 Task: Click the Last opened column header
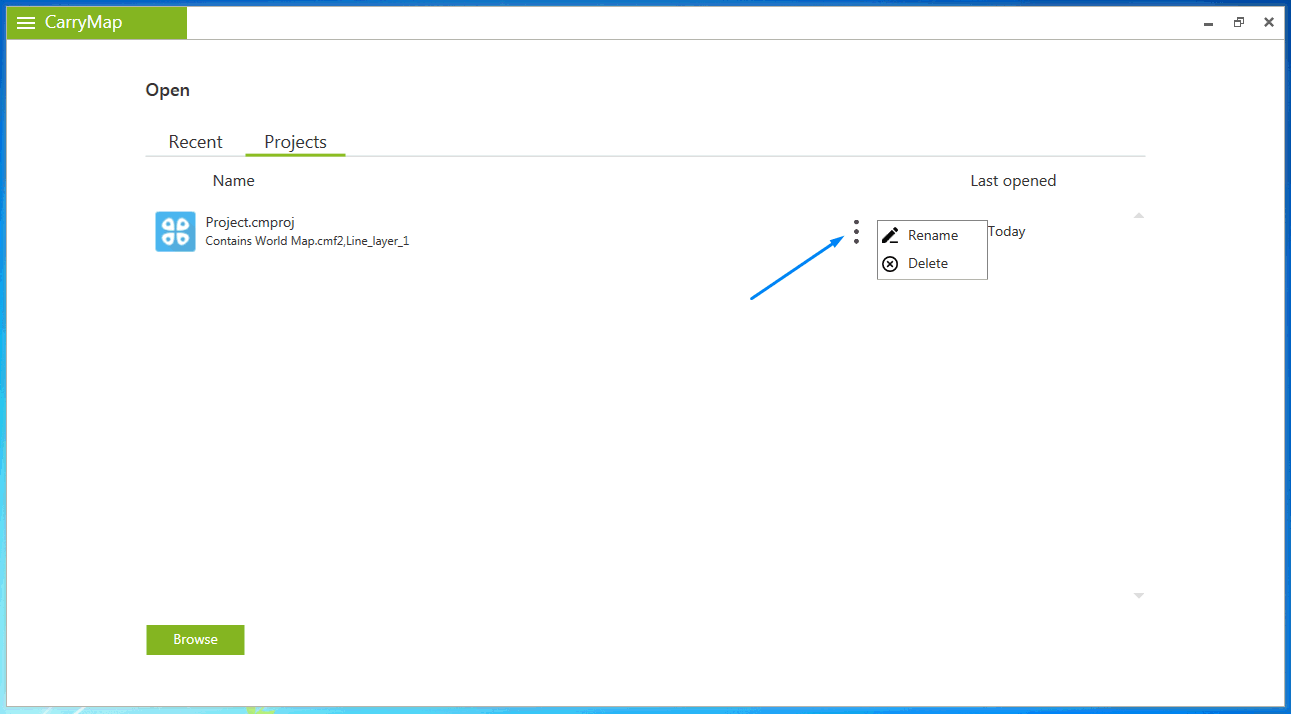click(x=1013, y=181)
